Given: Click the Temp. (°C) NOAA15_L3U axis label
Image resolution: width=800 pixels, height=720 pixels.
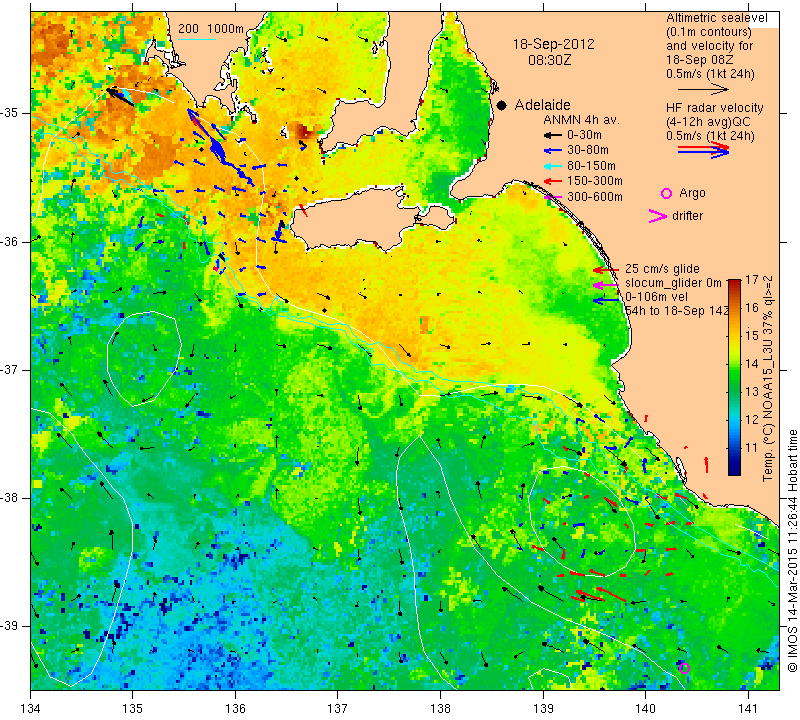Looking at the screenshot, I should click(768, 378).
